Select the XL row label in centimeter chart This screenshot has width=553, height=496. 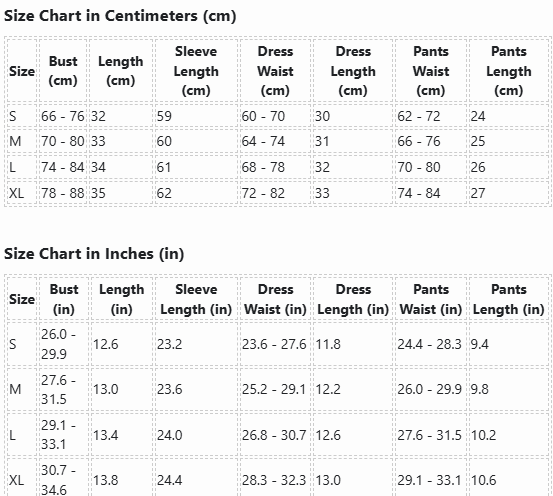17,193
